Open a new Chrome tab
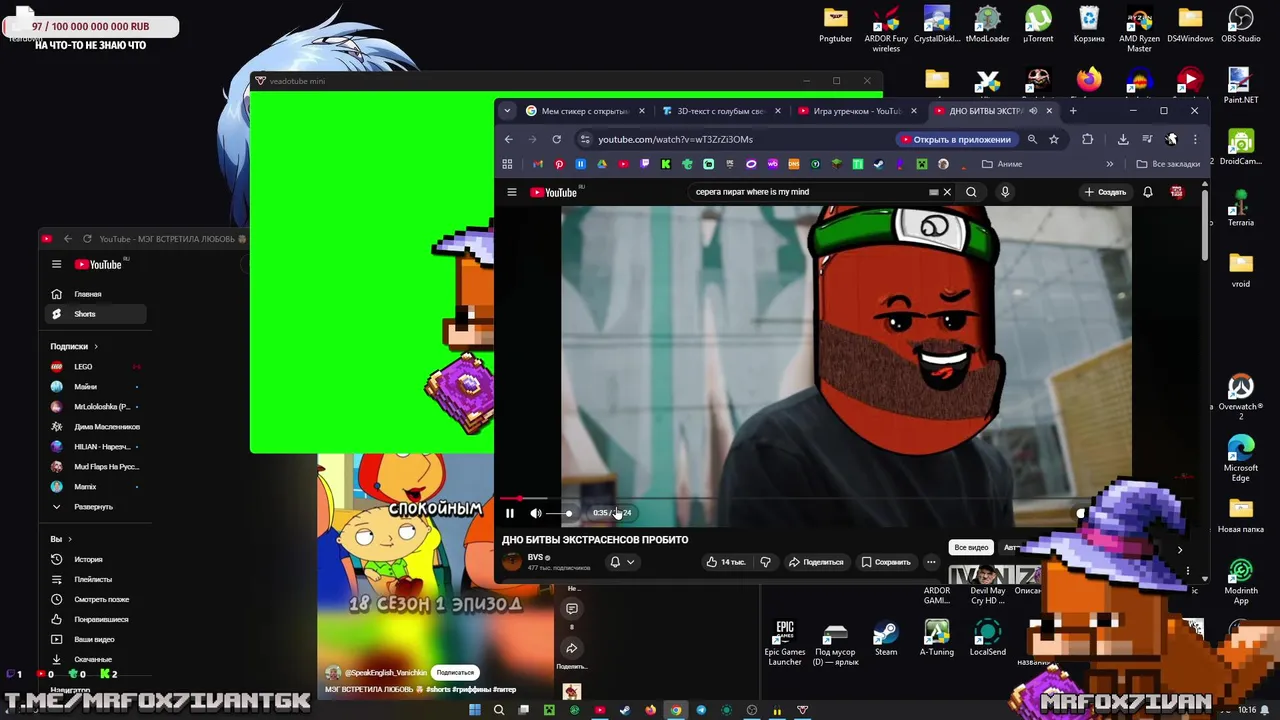Viewport: 1280px width, 720px height. pos(1073,111)
